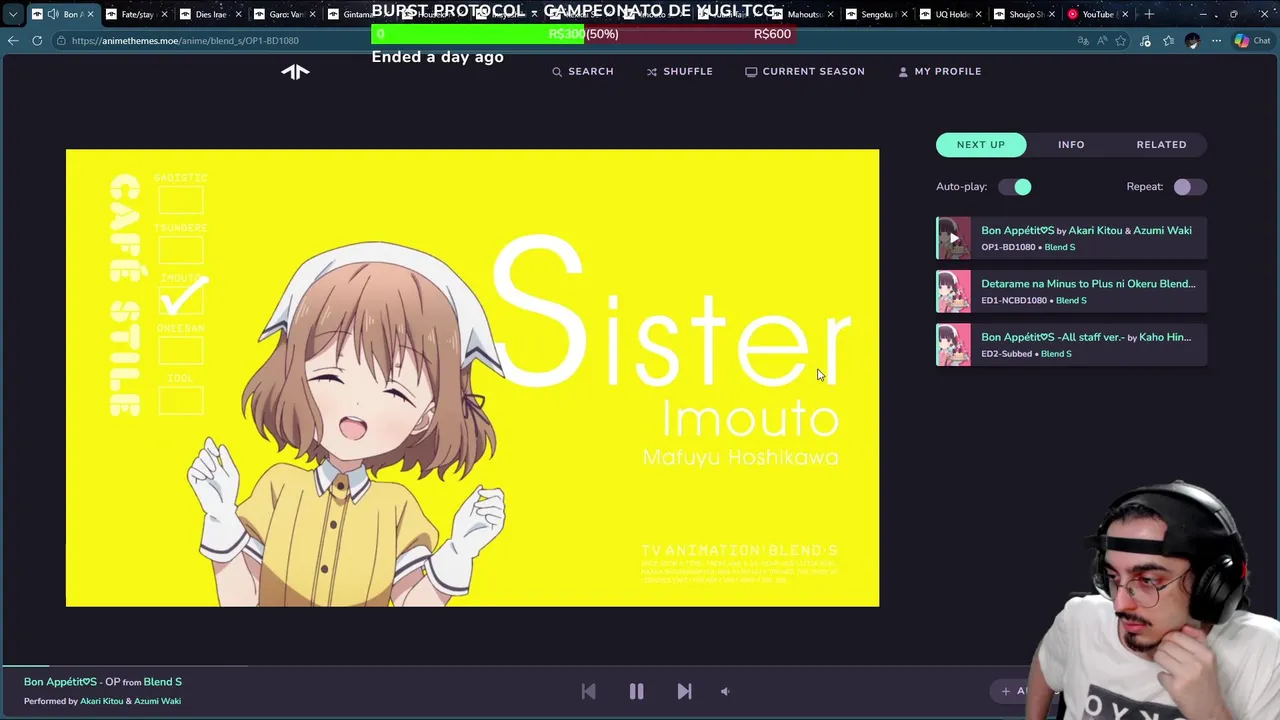Click the Current Season monitor icon

pos(751,72)
